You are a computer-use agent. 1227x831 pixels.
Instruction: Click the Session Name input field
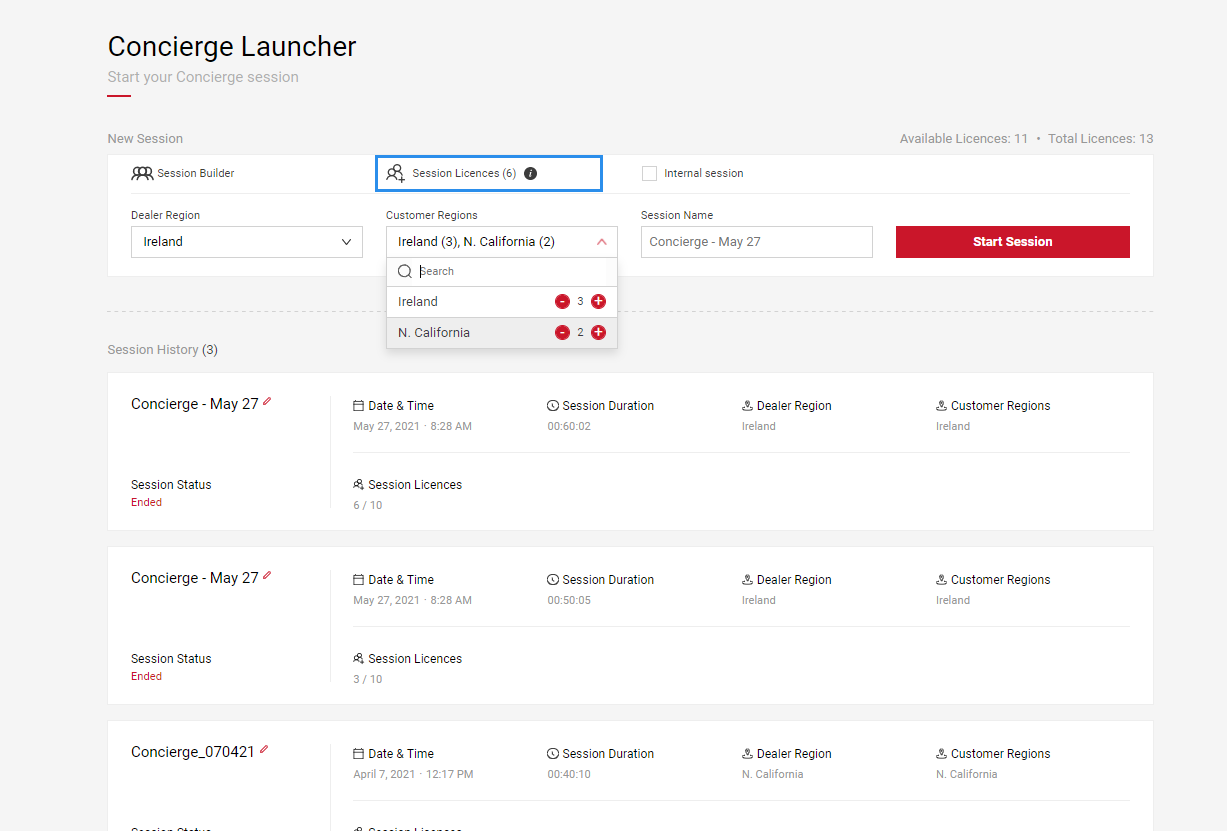click(757, 242)
